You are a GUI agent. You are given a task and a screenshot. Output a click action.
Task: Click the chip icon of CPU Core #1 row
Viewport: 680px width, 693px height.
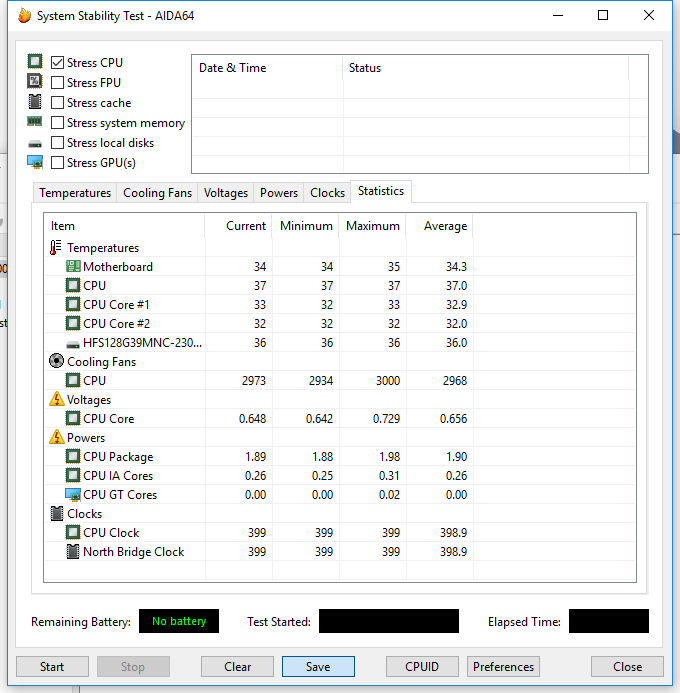(x=73, y=305)
